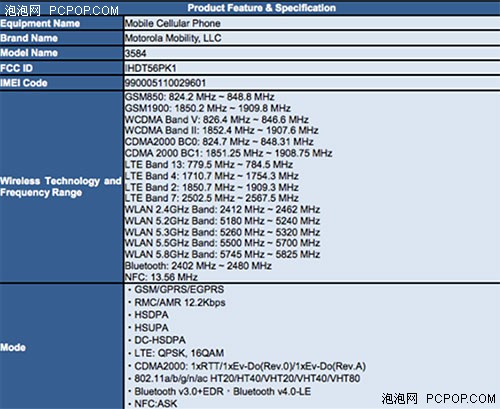500x409 pixels.
Task: Select the WLAN 2.4GHz Band line
Action: click(222, 209)
